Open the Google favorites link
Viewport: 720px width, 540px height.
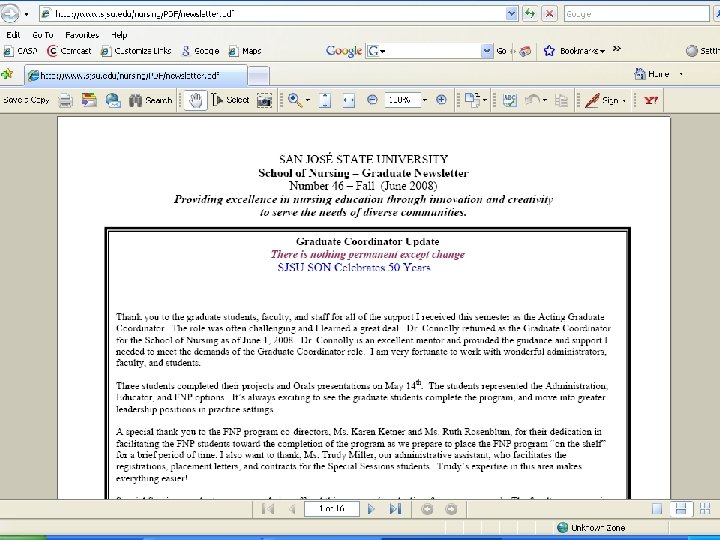coord(200,51)
